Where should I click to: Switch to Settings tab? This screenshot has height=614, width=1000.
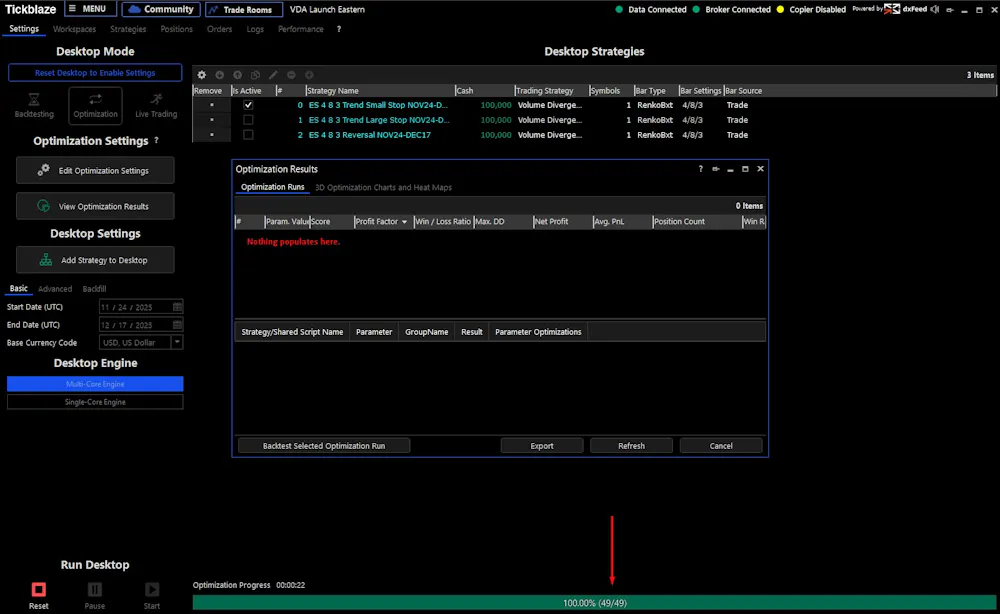coord(24,29)
